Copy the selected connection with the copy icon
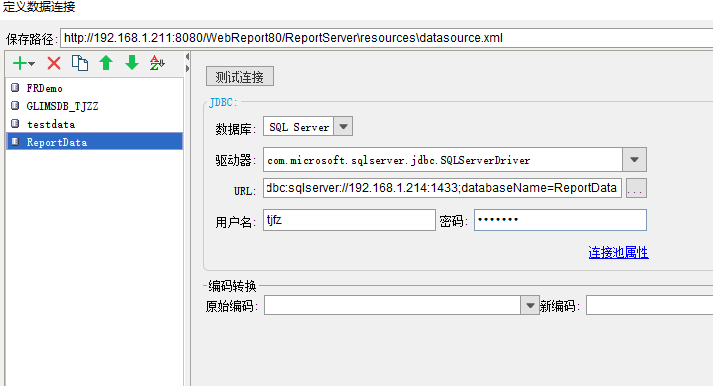The image size is (713, 386). [80, 63]
